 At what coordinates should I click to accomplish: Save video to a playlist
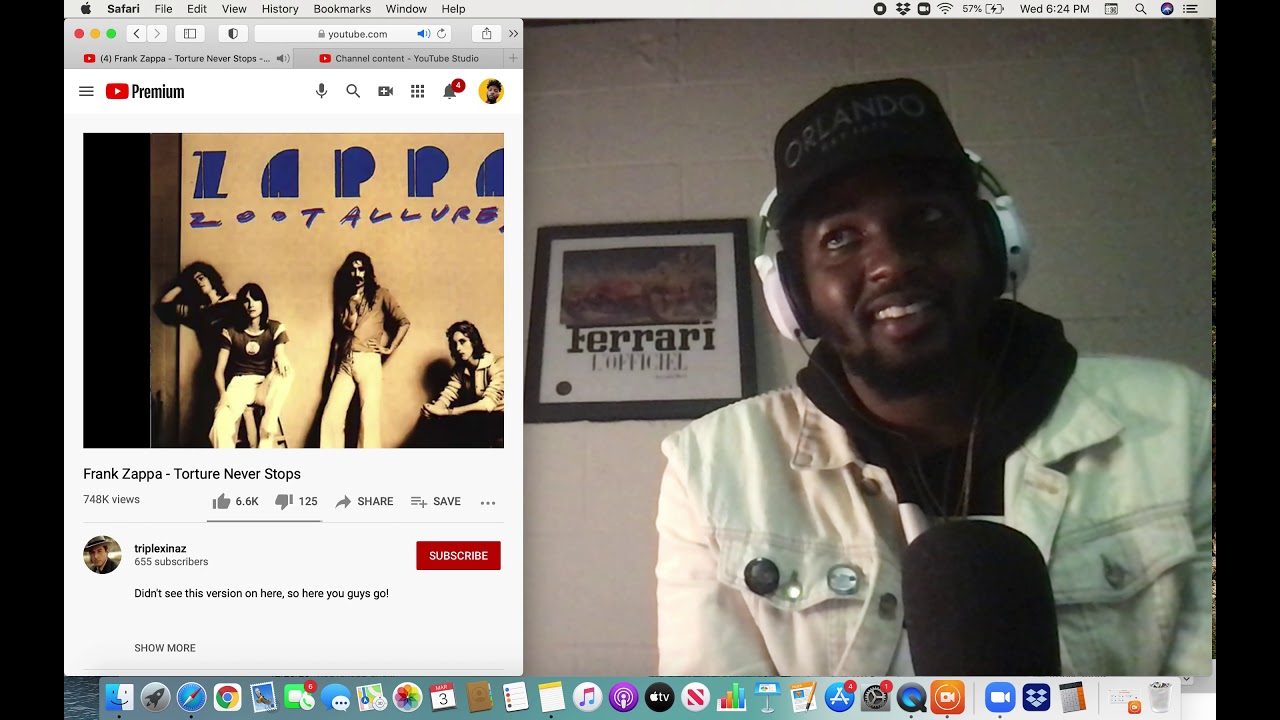click(x=436, y=501)
